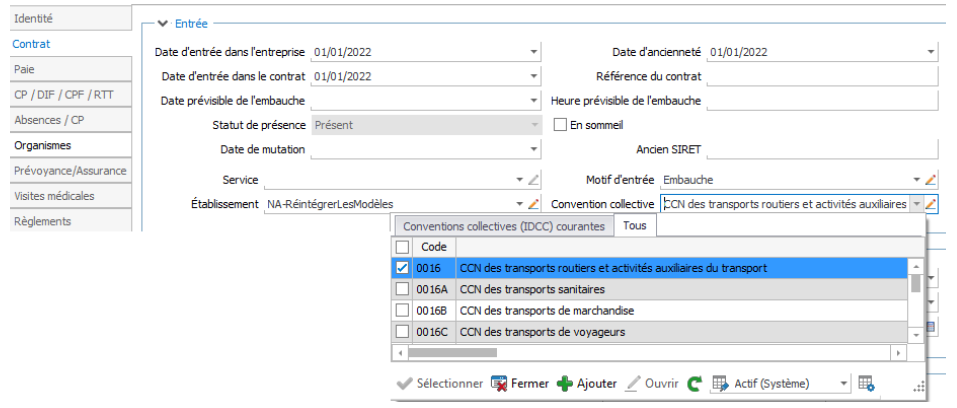Screen dimensions: 957x408
Task: Toggle the En sommeil checkbox
Action: (x=560, y=125)
